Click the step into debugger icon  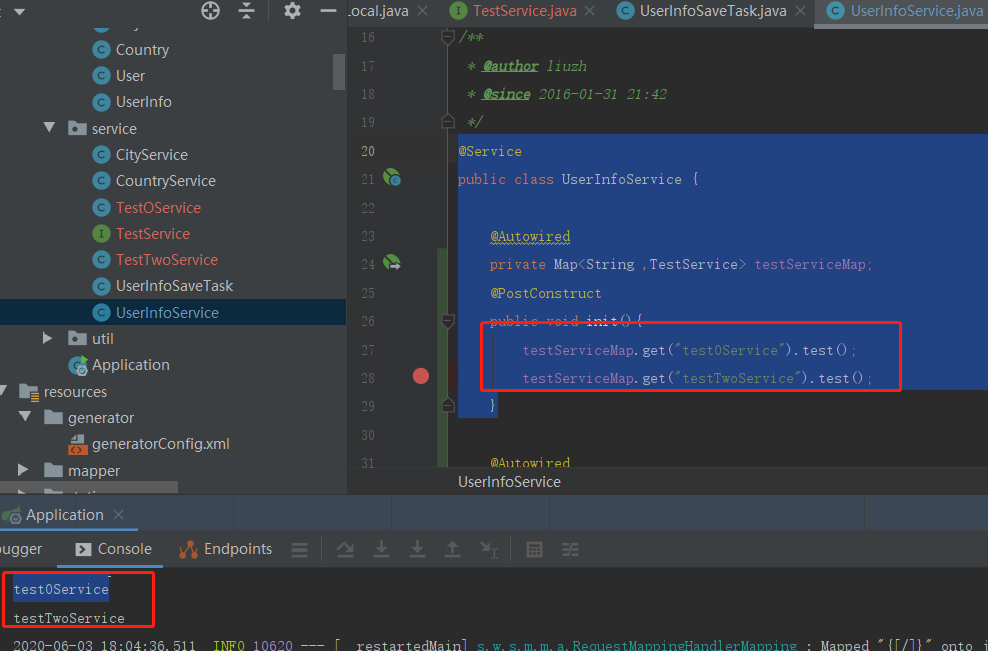381,550
